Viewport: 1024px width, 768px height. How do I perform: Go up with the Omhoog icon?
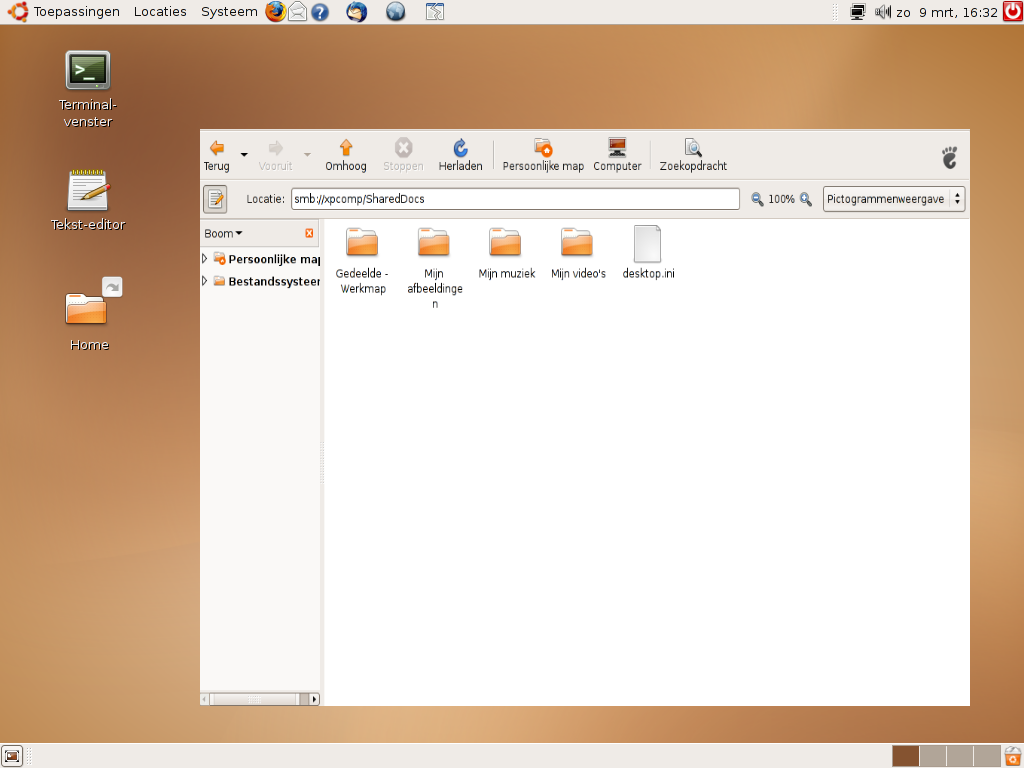(346, 149)
